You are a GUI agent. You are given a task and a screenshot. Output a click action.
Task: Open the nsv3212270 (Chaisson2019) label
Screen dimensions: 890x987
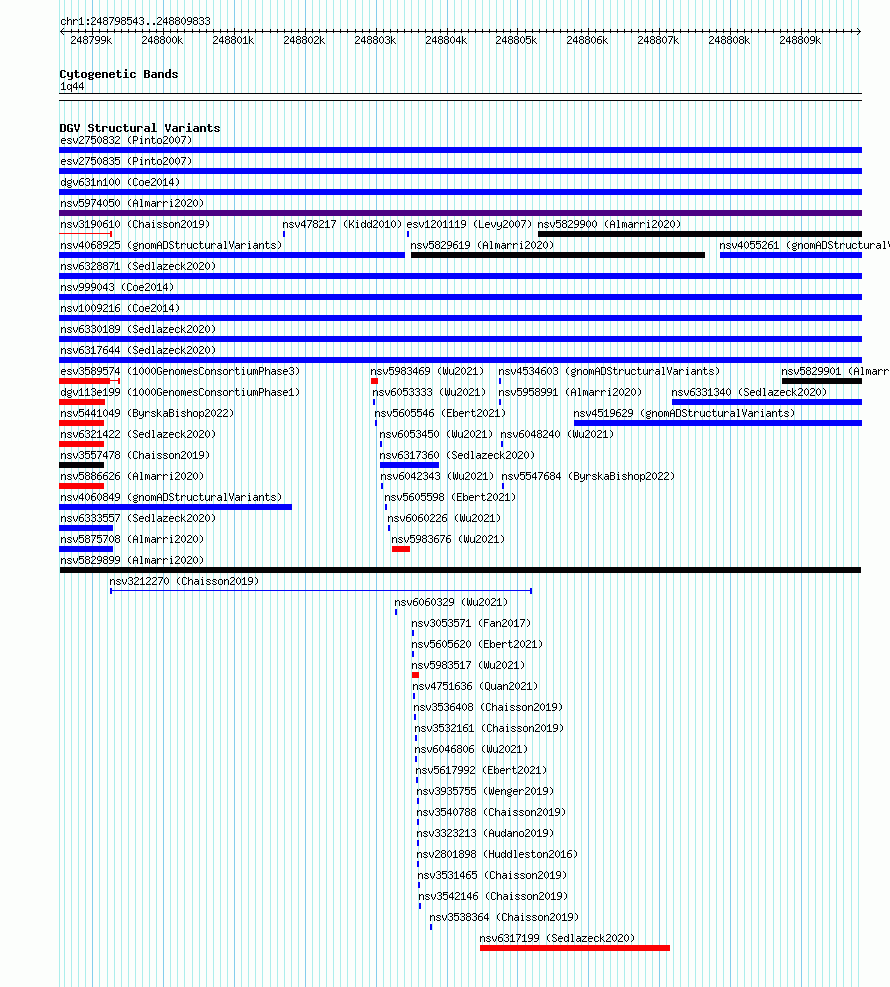(x=184, y=581)
